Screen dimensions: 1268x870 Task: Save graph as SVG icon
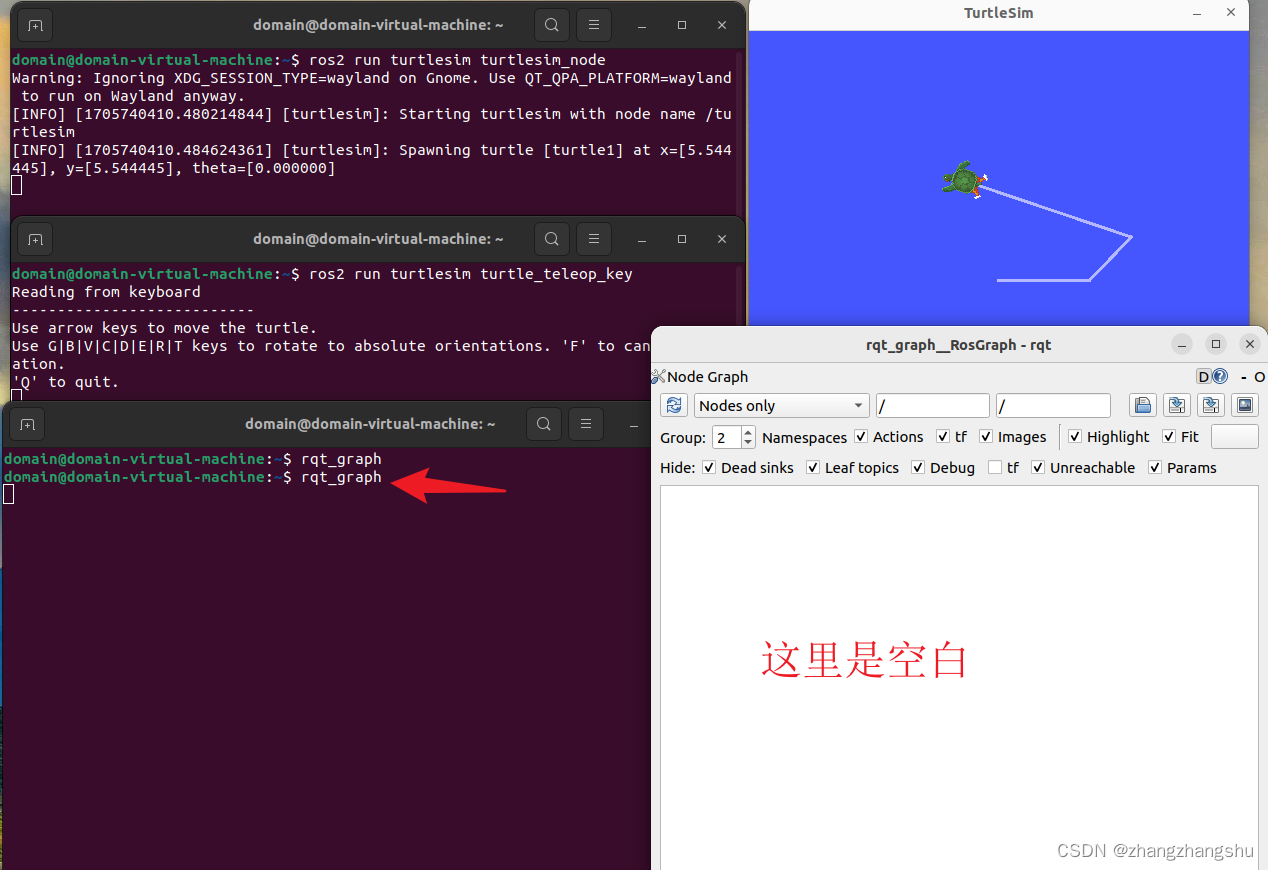(1211, 405)
